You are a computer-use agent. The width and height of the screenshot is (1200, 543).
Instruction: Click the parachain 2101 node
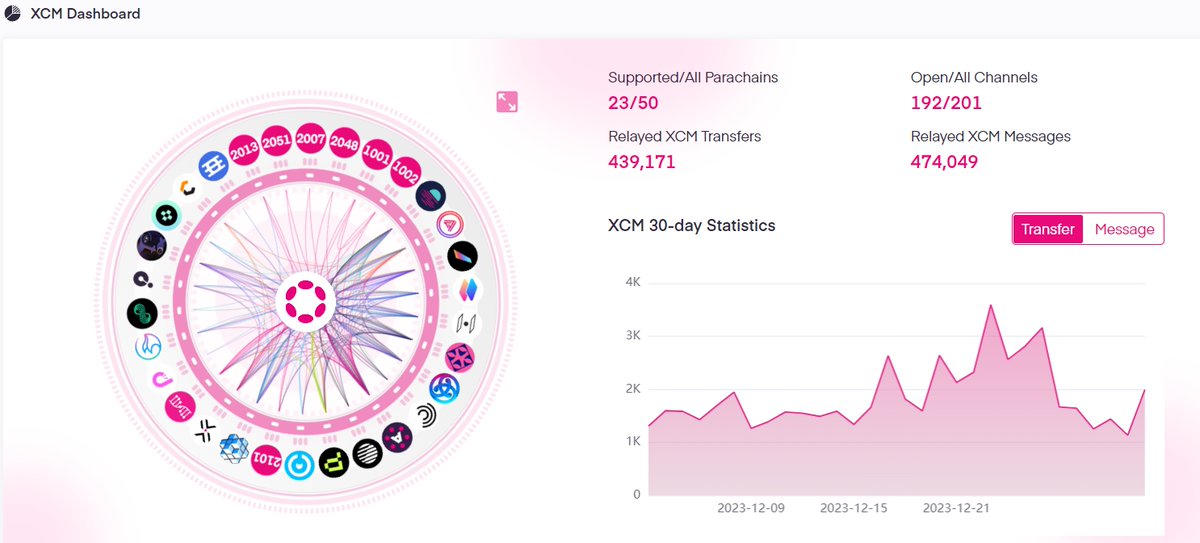[x=266, y=458]
